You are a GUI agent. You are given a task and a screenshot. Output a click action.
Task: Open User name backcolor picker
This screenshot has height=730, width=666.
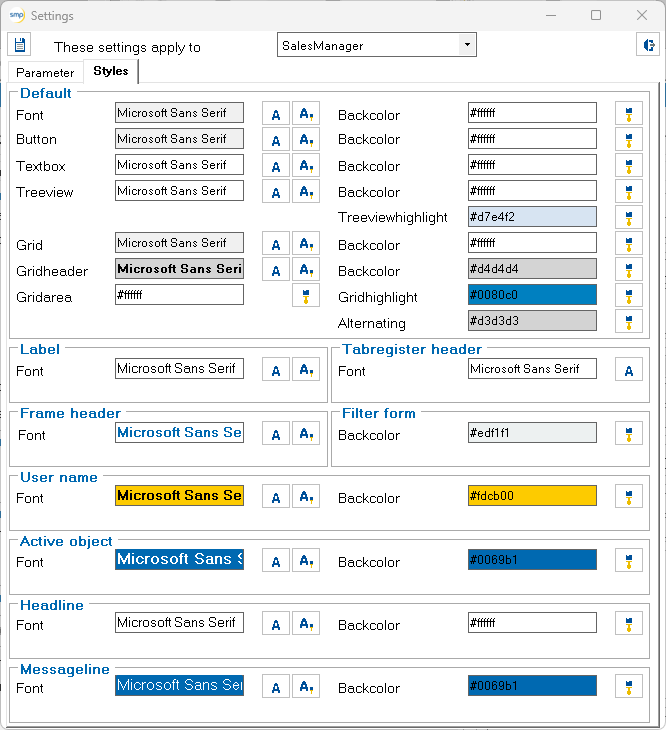click(x=629, y=496)
